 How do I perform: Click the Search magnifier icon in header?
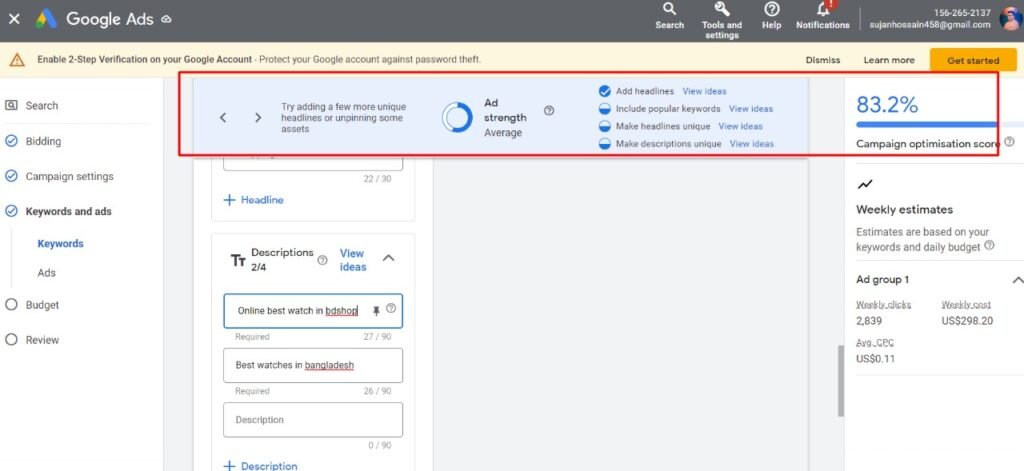(x=669, y=10)
